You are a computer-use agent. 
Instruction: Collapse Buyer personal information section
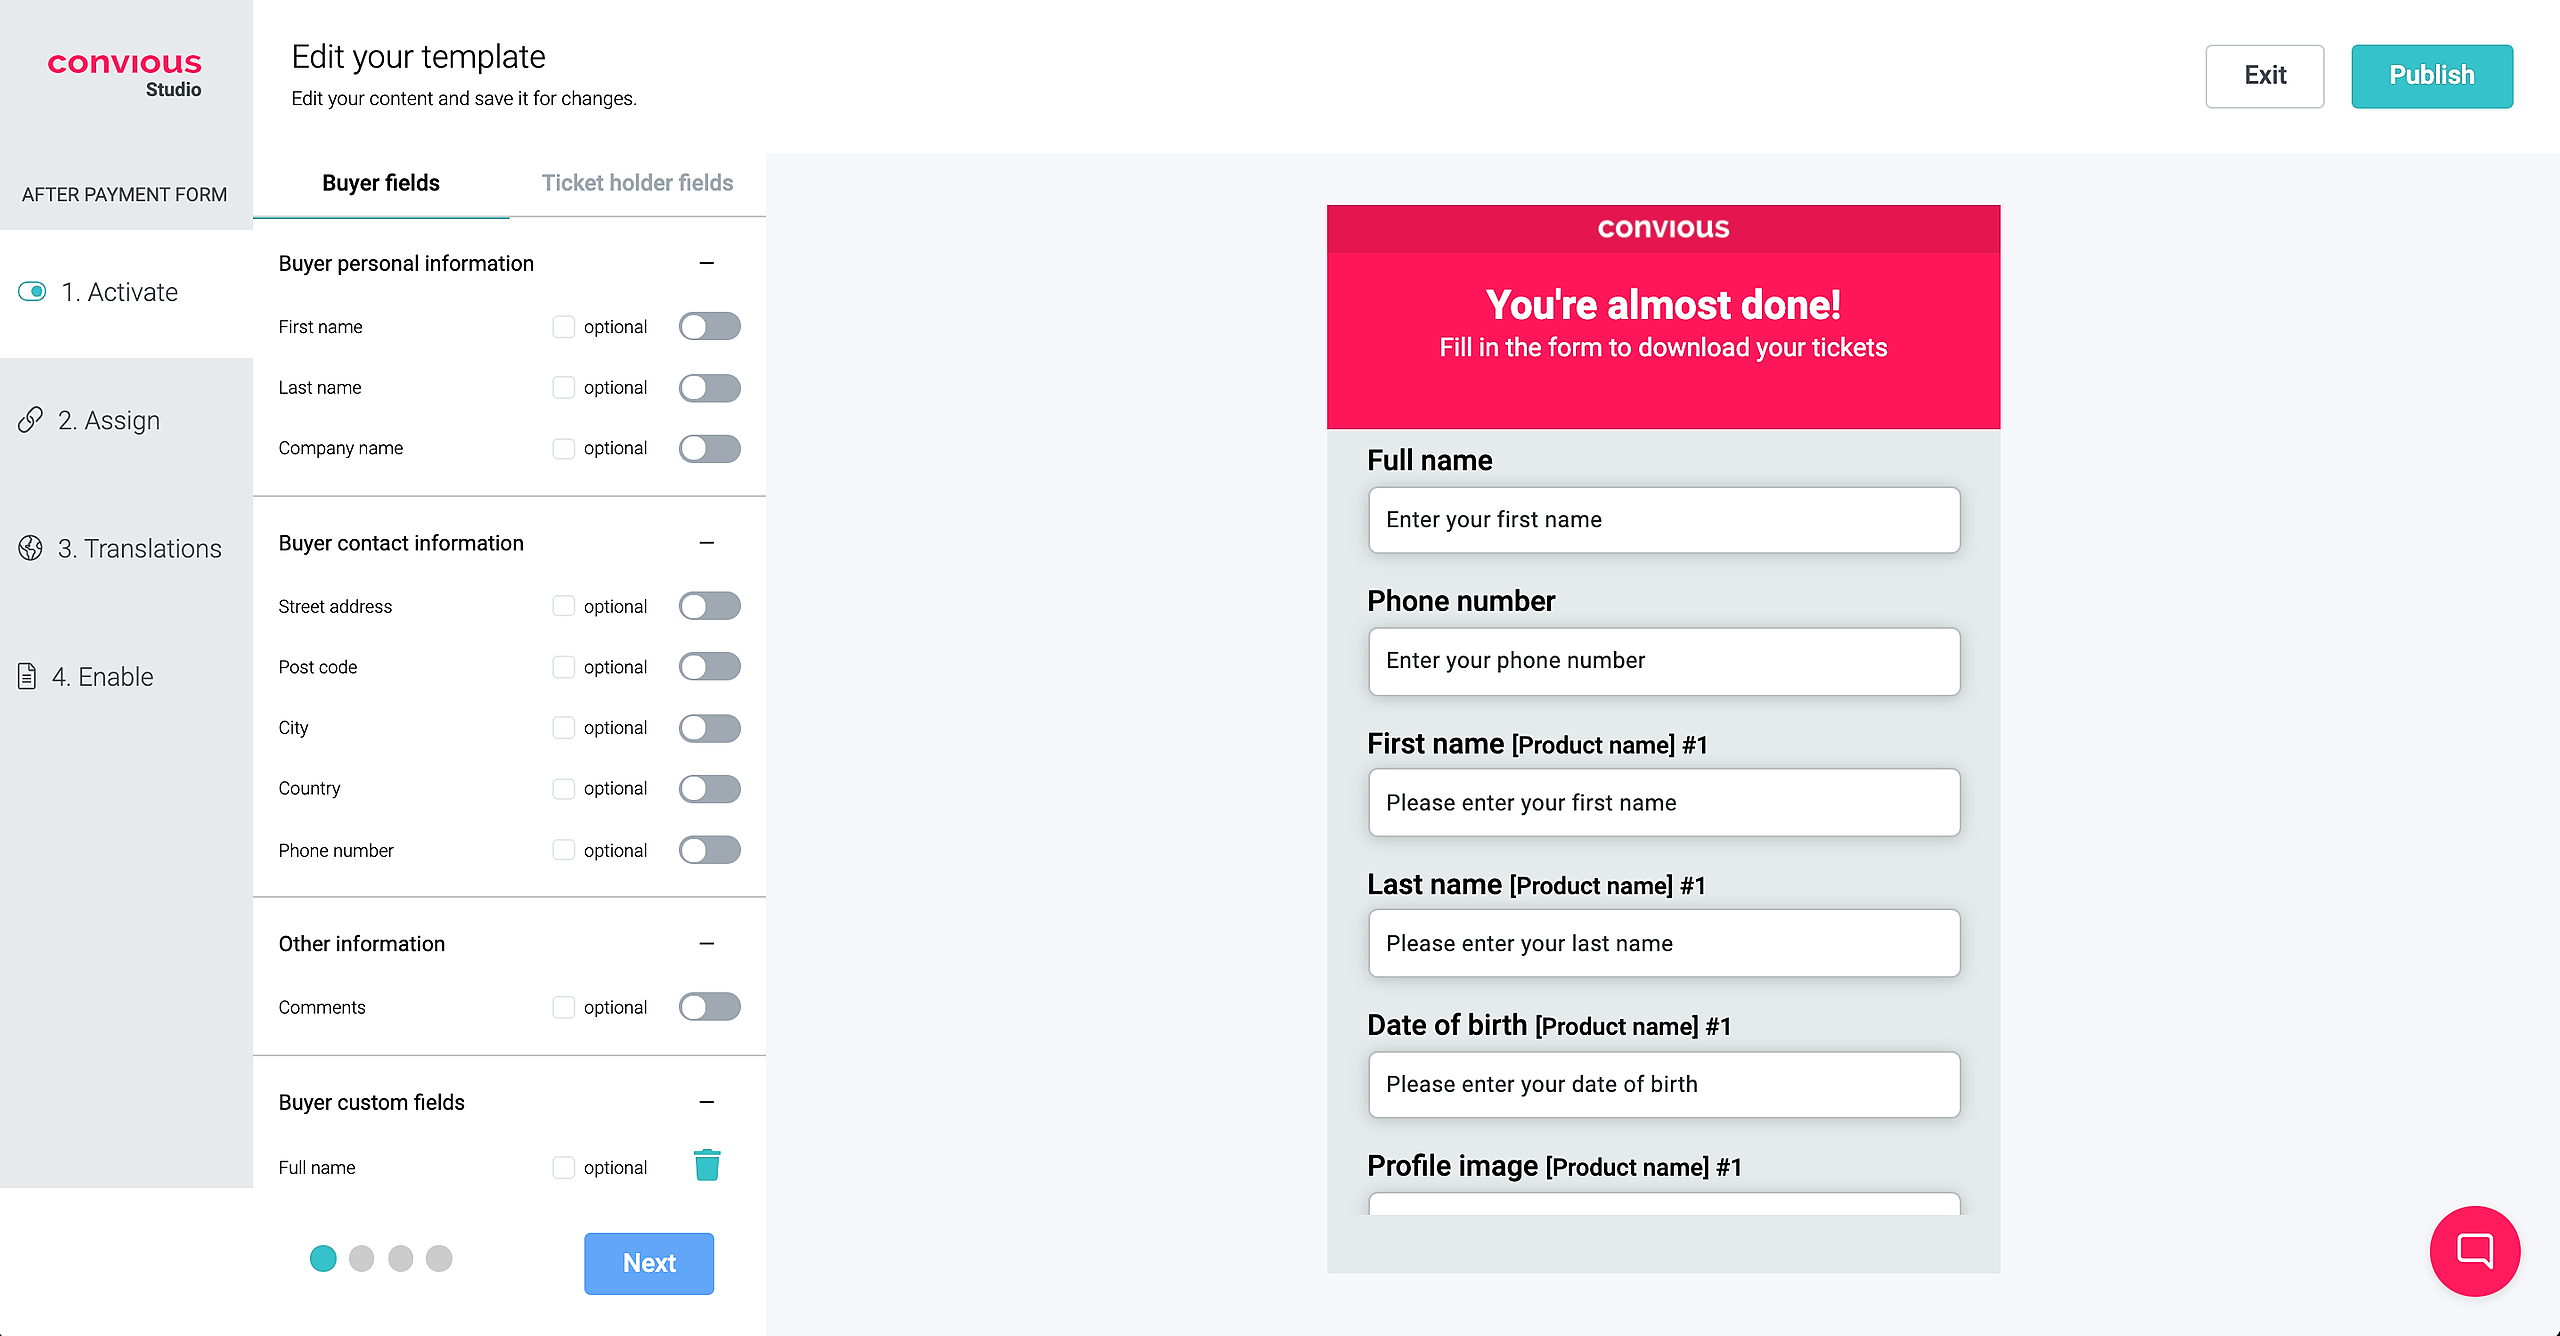pos(707,263)
